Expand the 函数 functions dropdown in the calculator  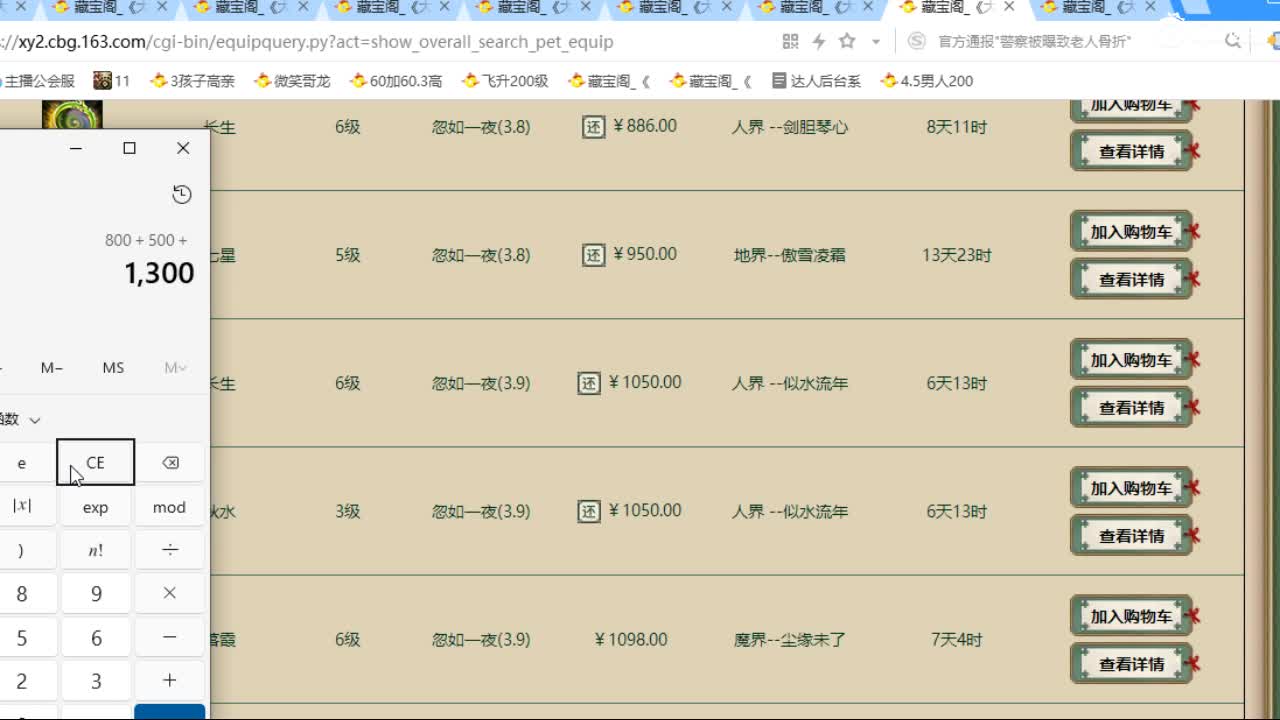(x=21, y=419)
